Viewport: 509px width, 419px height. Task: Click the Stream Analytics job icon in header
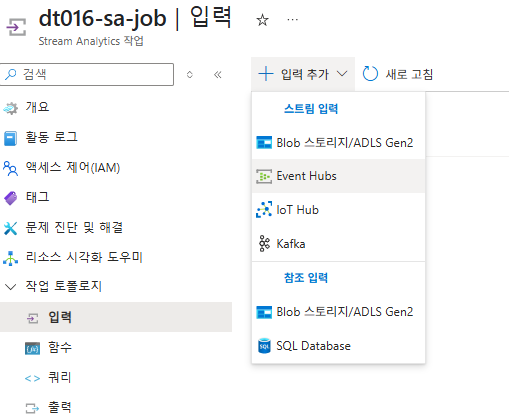[16, 27]
